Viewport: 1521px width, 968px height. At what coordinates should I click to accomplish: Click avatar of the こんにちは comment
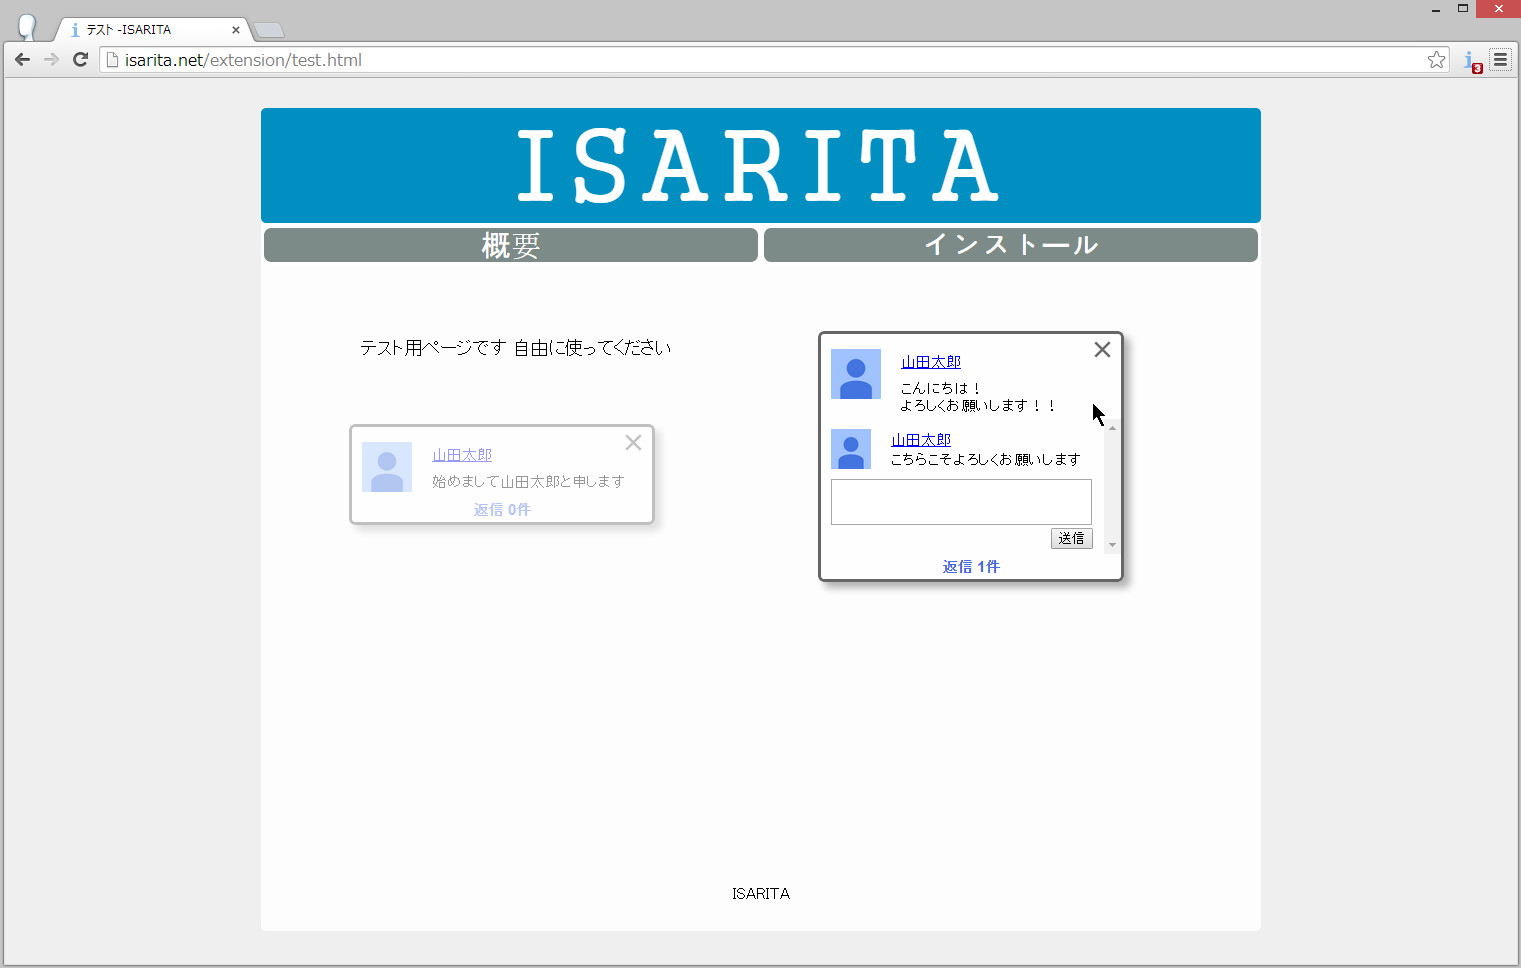[x=856, y=374]
